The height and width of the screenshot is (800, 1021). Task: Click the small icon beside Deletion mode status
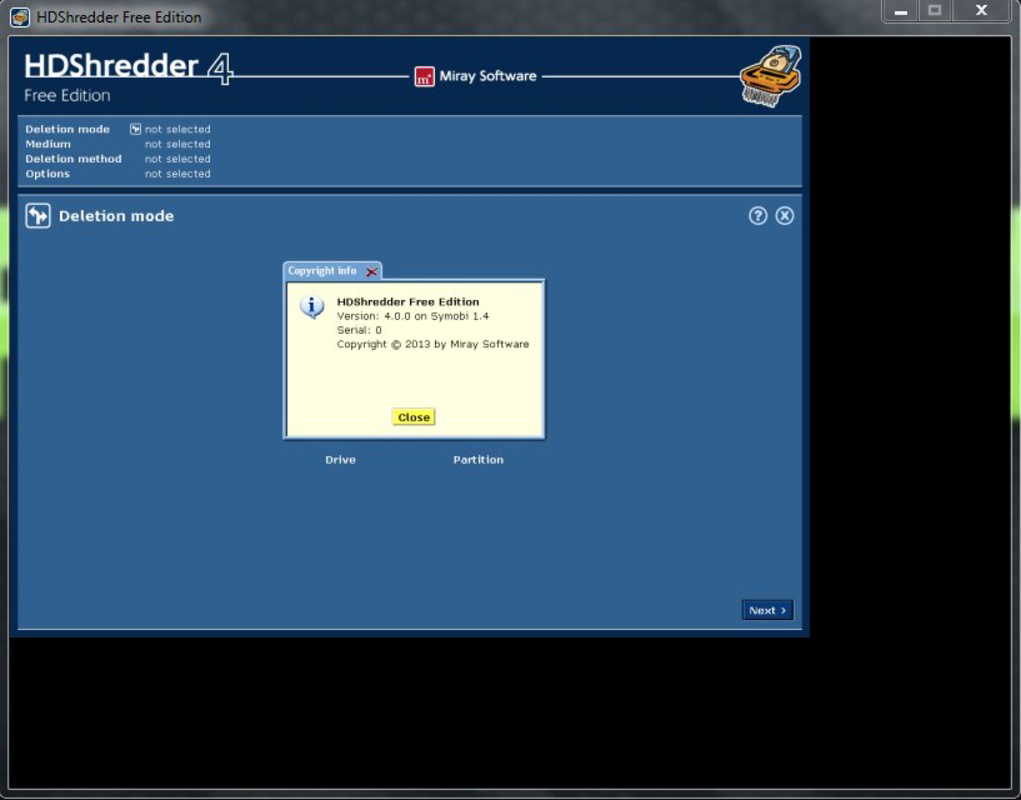tap(135, 129)
